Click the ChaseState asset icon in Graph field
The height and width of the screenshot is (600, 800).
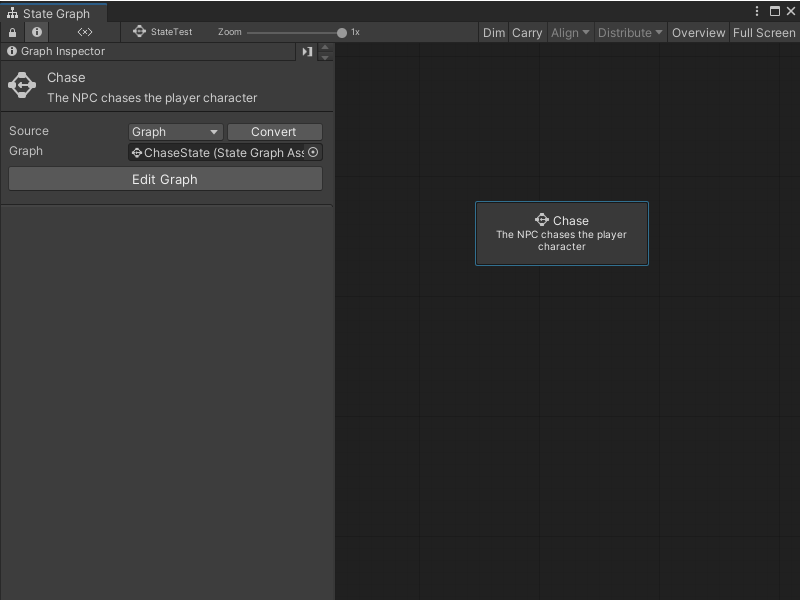[137, 153]
